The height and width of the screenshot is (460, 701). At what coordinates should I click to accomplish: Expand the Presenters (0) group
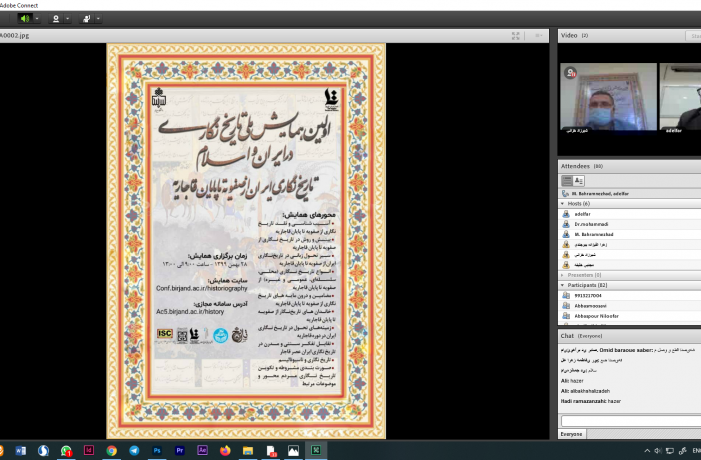click(x=563, y=275)
